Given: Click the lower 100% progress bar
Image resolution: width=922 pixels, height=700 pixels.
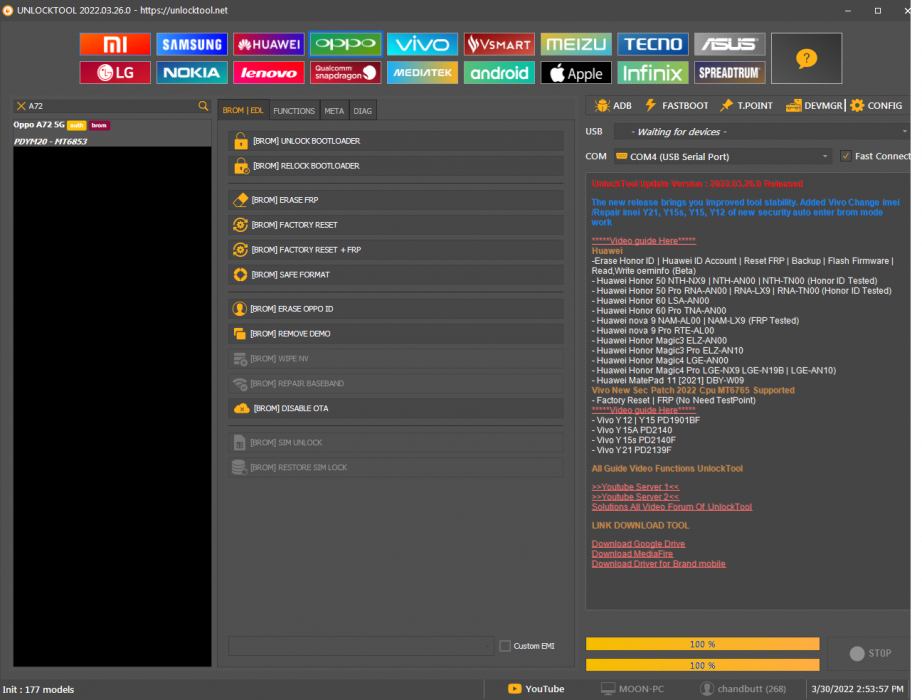Looking at the screenshot, I should 702,665.
